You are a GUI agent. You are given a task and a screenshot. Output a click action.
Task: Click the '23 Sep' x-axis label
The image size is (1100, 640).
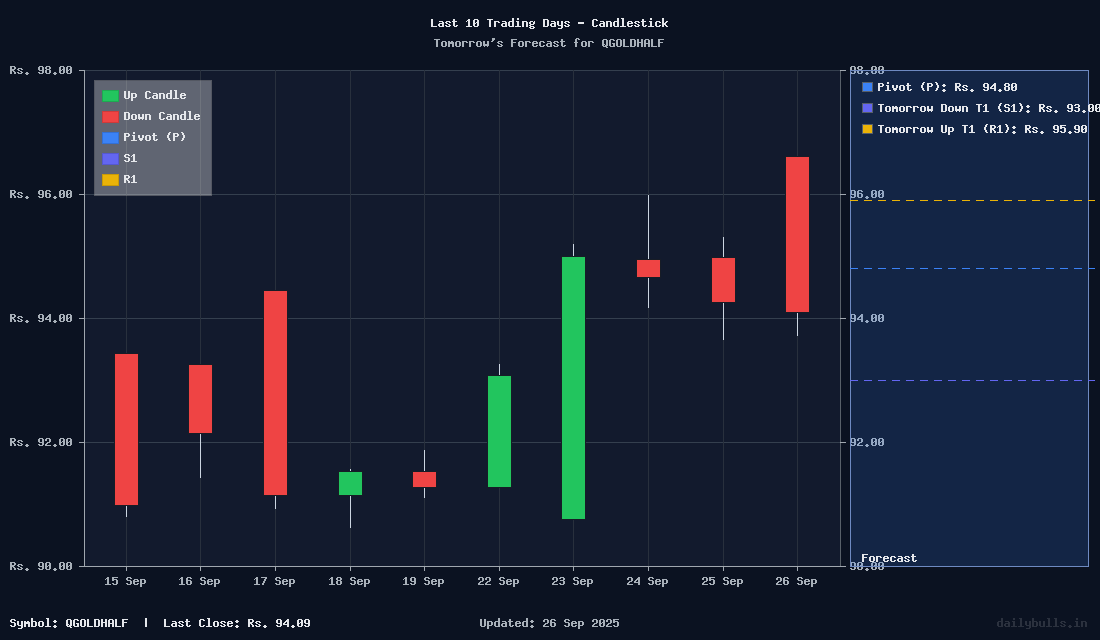pyautogui.click(x=572, y=581)
